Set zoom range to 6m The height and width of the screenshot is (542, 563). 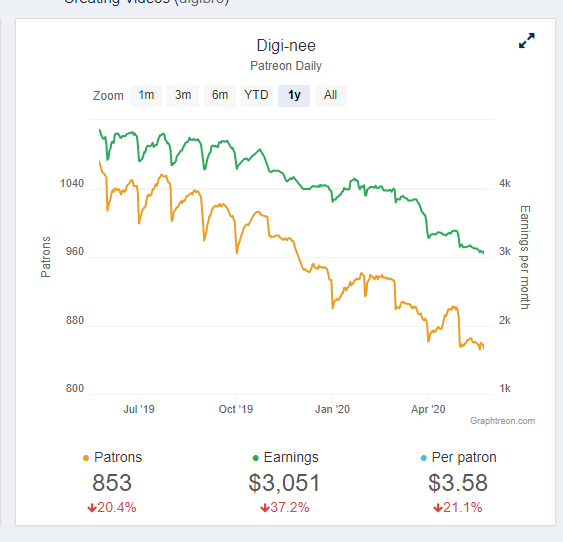pos(220,95)
